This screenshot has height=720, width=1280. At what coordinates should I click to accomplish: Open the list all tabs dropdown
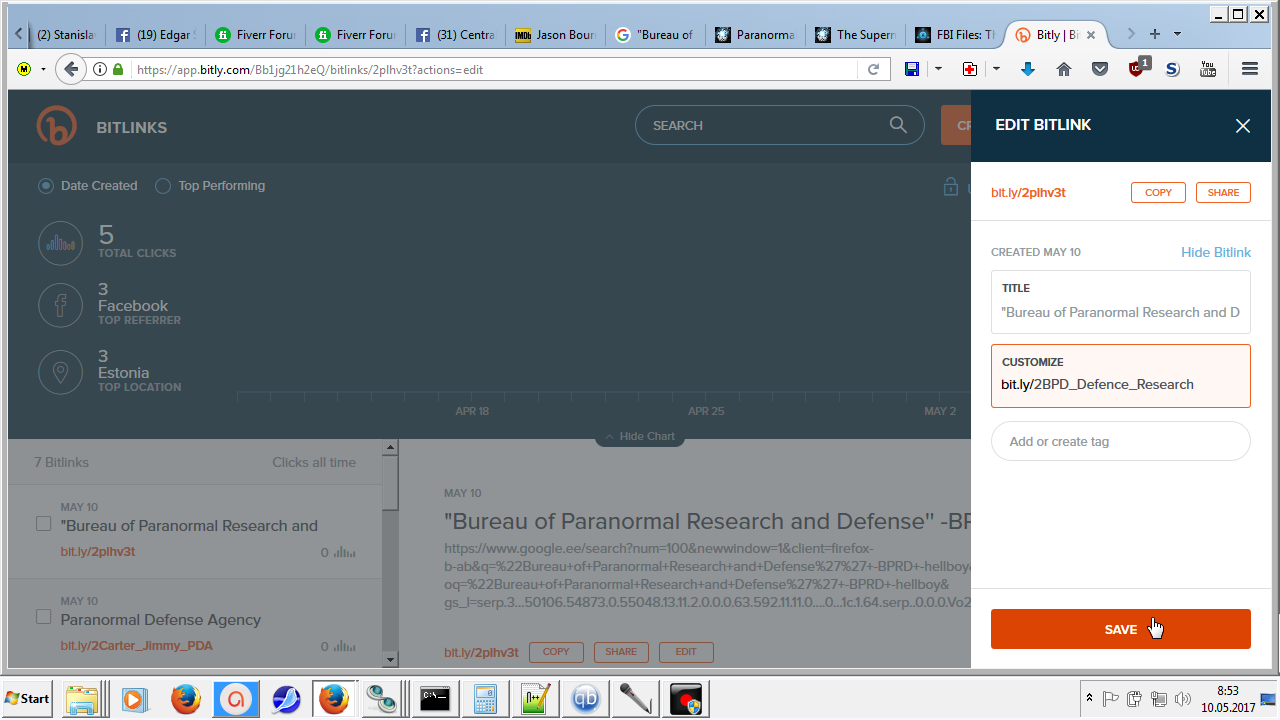click(x=1178, y=34)
